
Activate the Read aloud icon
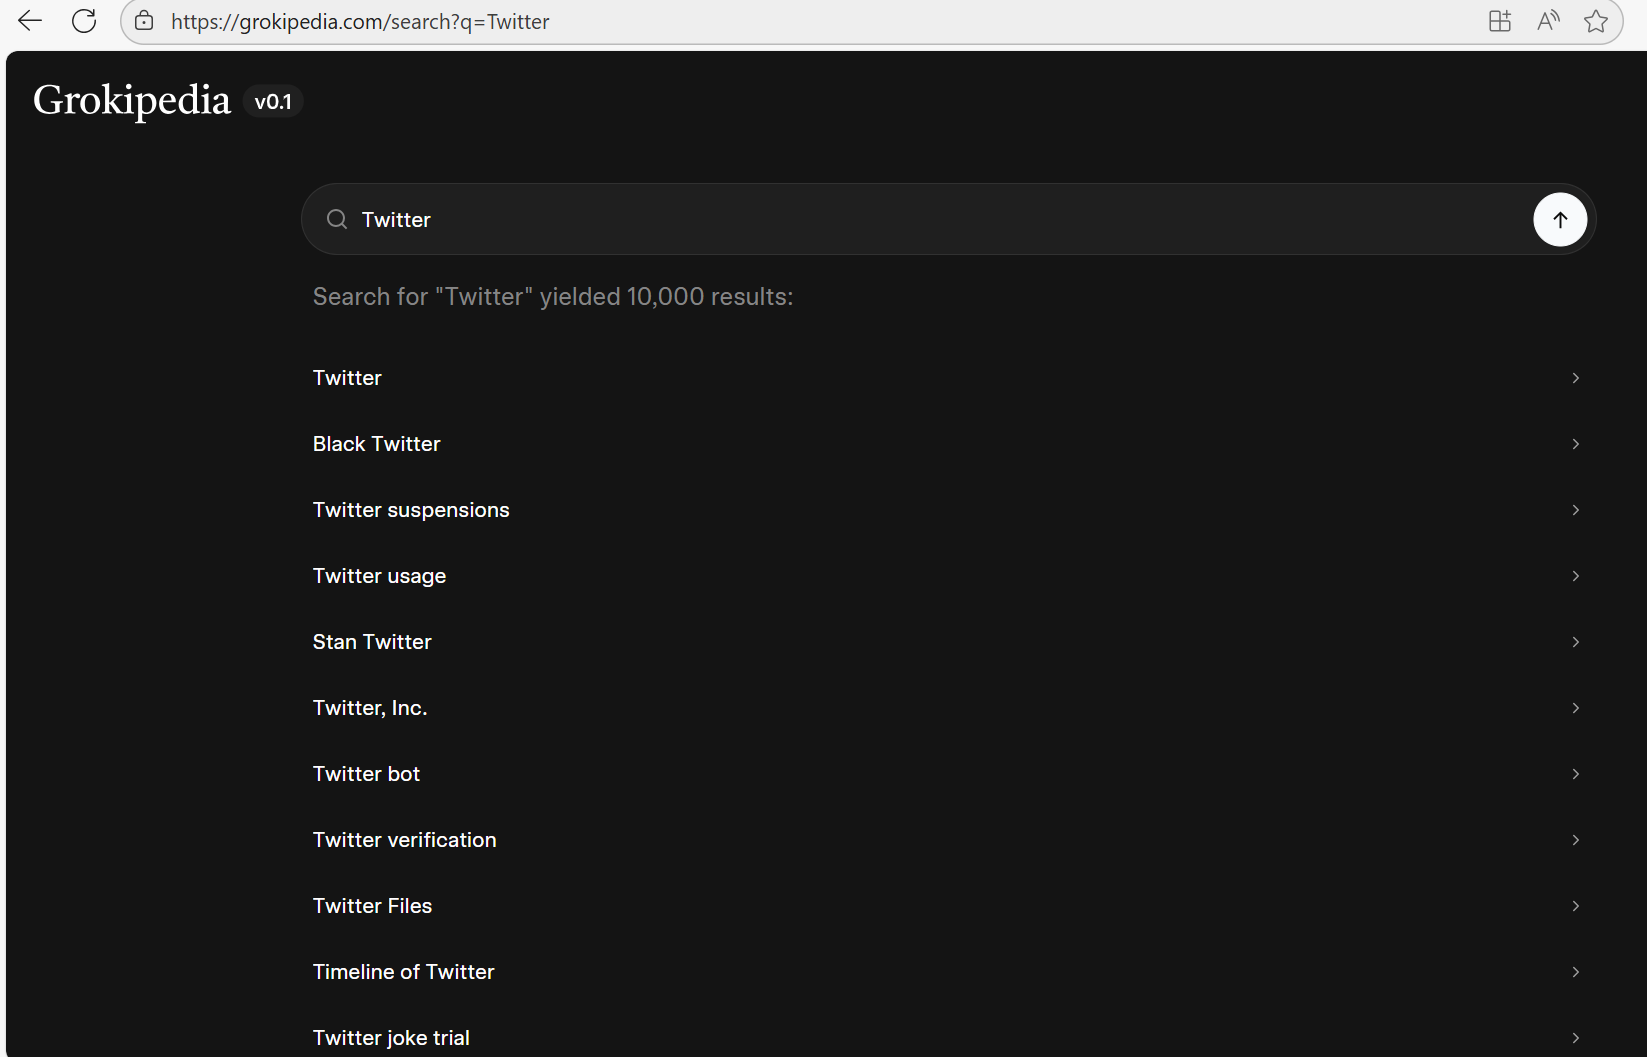pyautogui.click(x=1548, y=21)
